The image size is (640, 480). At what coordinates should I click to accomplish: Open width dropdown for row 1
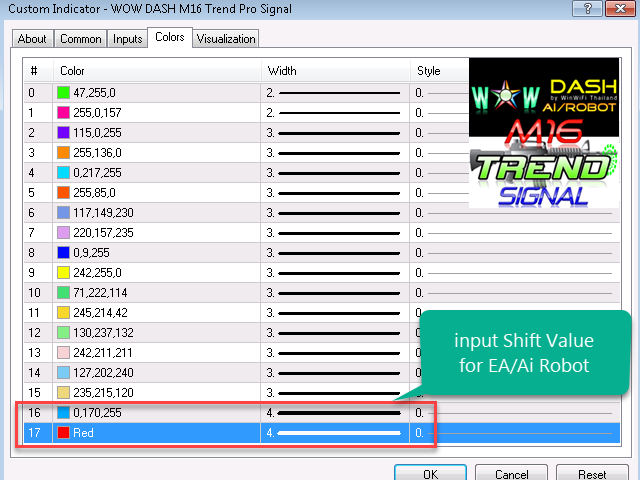(x=335, y=113)
